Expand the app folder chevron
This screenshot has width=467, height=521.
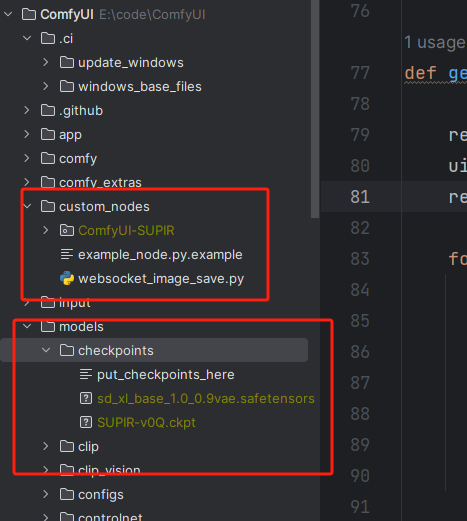click(27, 134)
